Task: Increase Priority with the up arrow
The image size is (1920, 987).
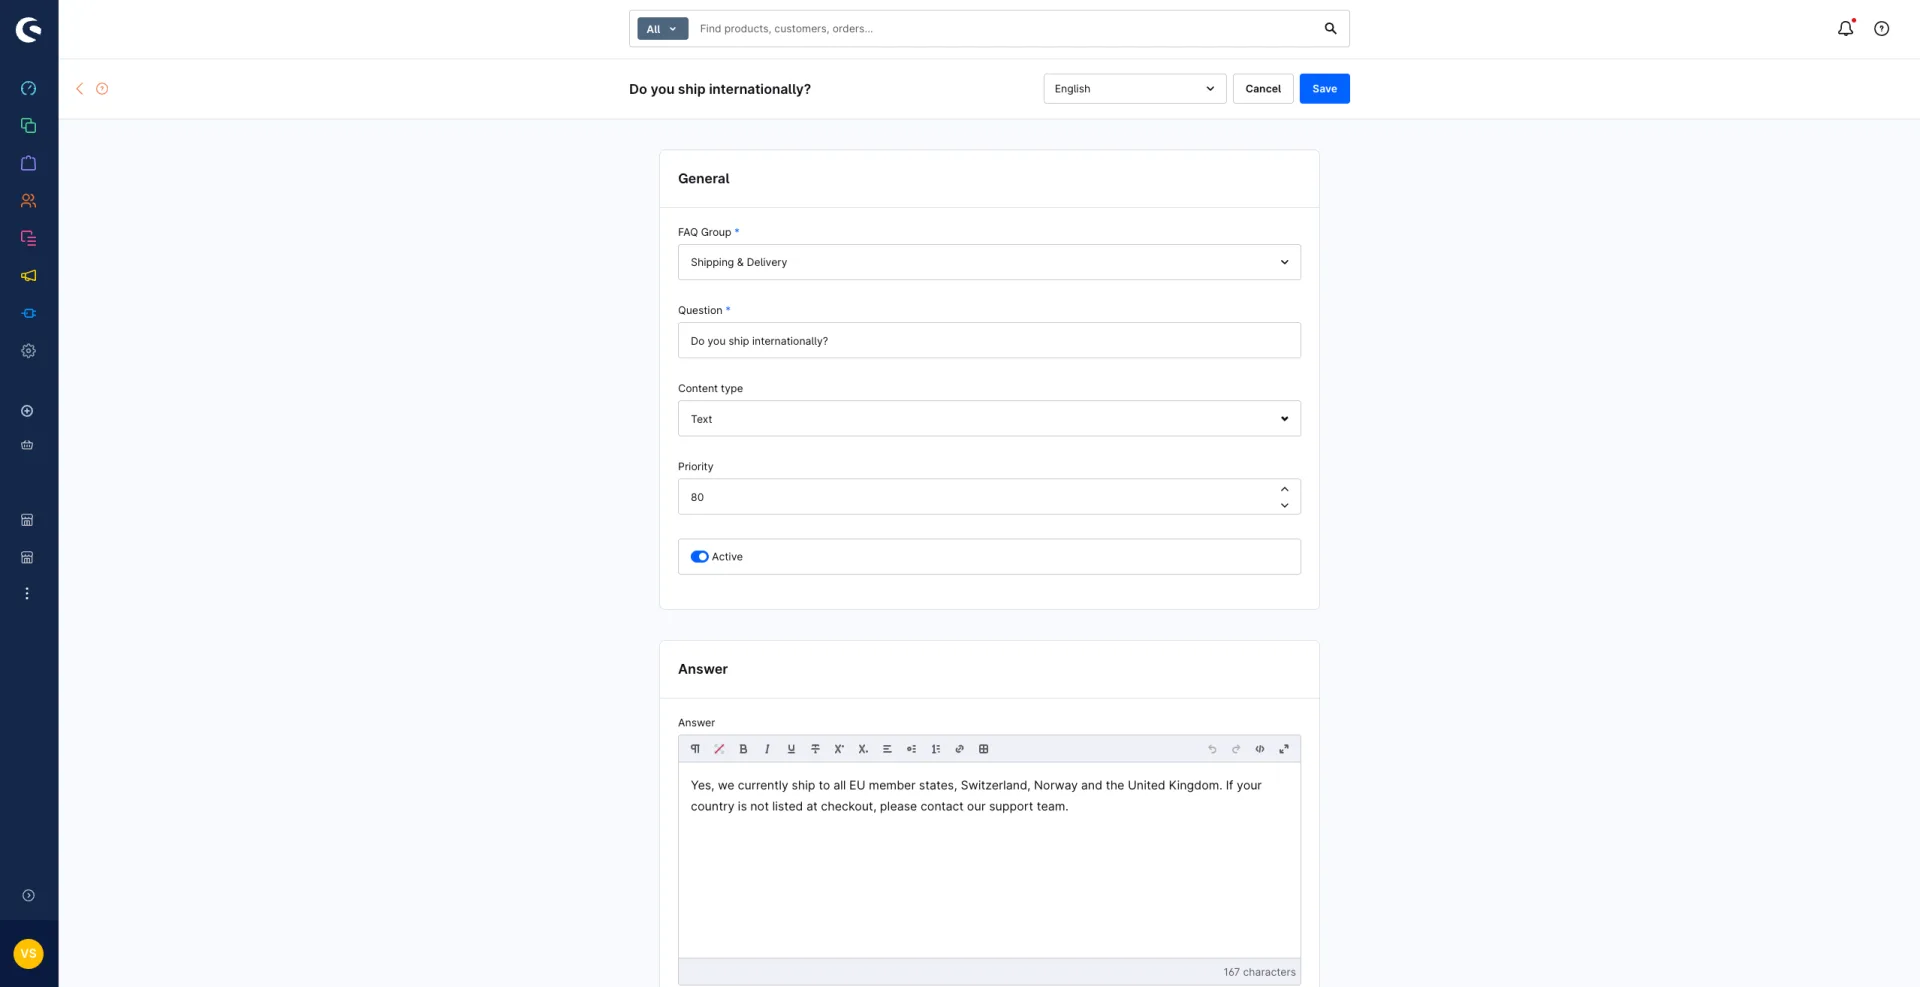Action: (x=1284, y=489)
